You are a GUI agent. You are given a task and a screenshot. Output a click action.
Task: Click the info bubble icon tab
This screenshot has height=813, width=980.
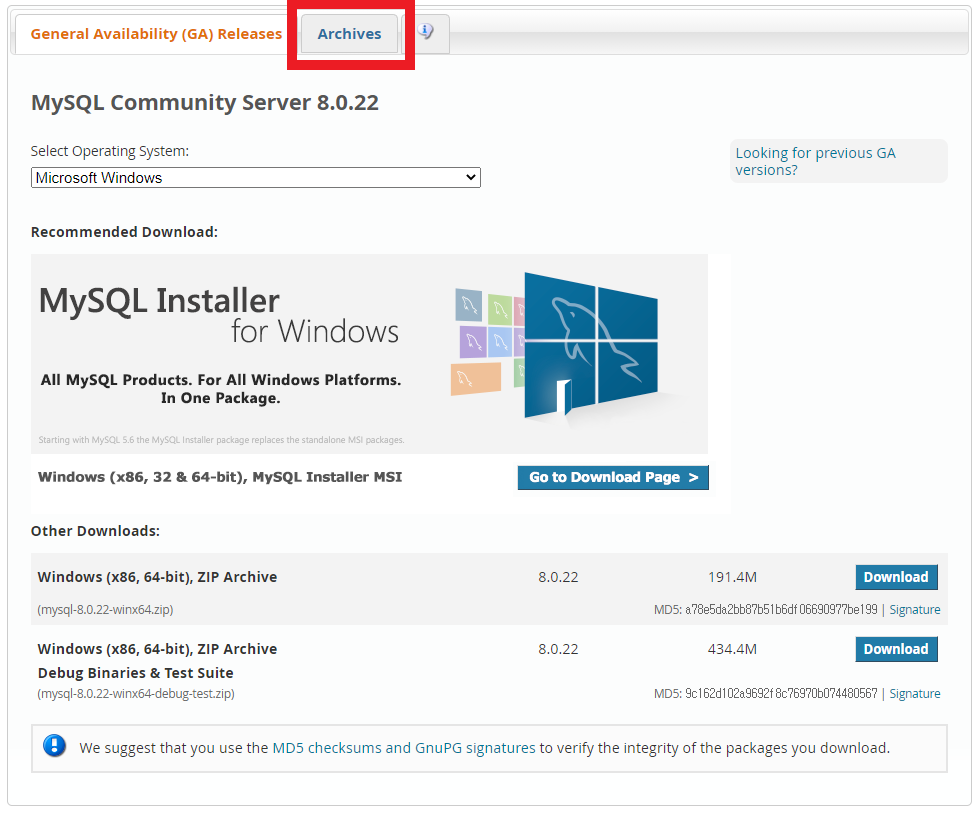426,32
